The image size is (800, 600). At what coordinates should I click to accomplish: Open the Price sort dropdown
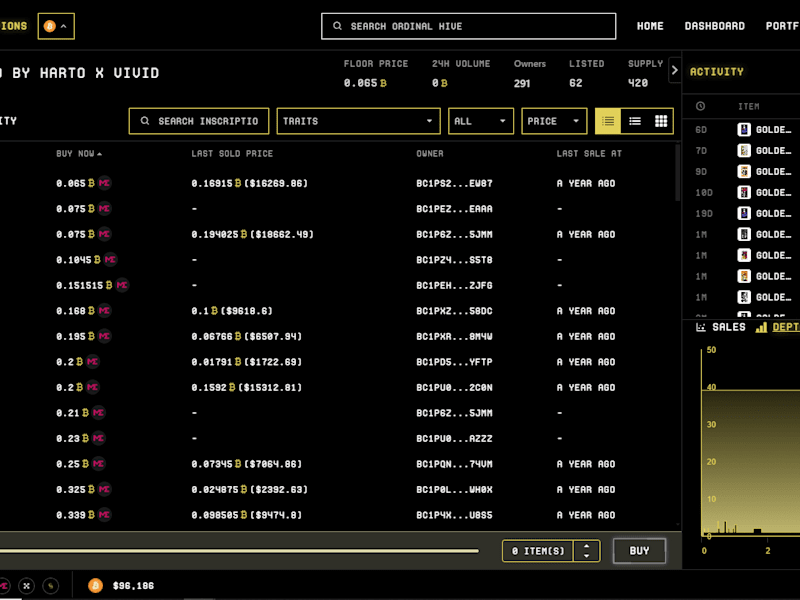coord(554,121)
